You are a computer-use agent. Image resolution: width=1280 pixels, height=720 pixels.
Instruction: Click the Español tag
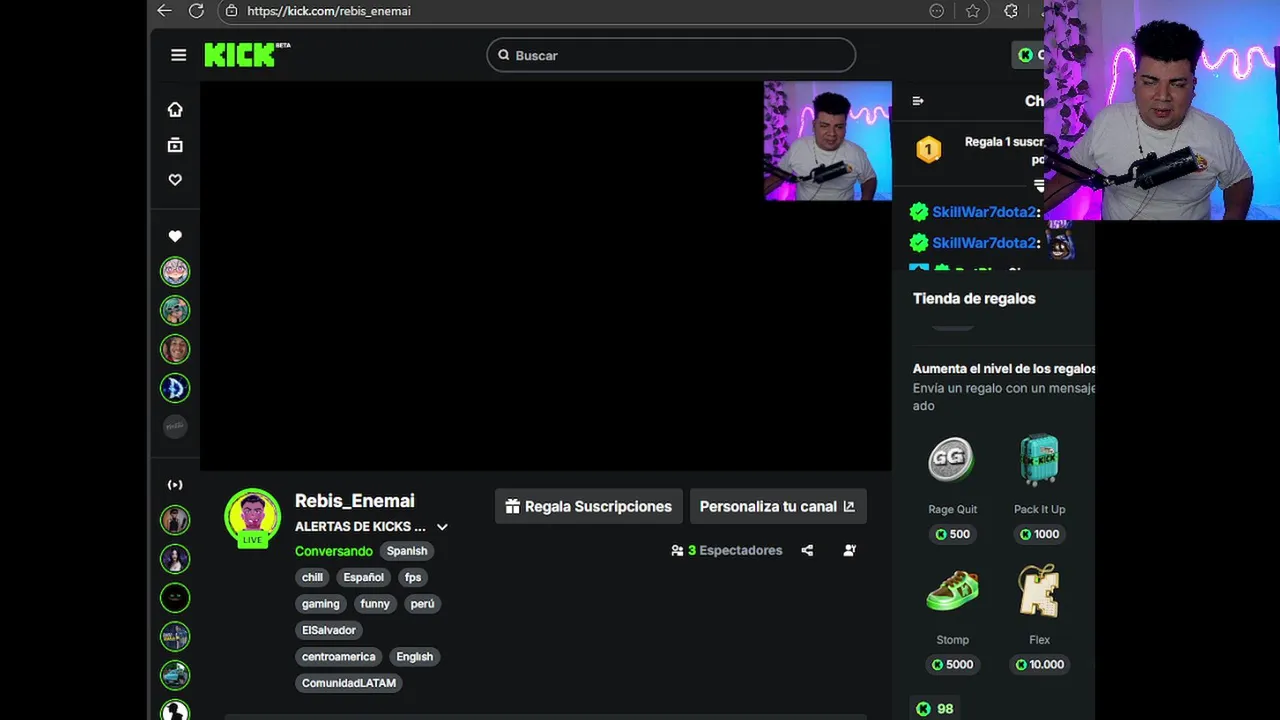[x=363, y=577]
